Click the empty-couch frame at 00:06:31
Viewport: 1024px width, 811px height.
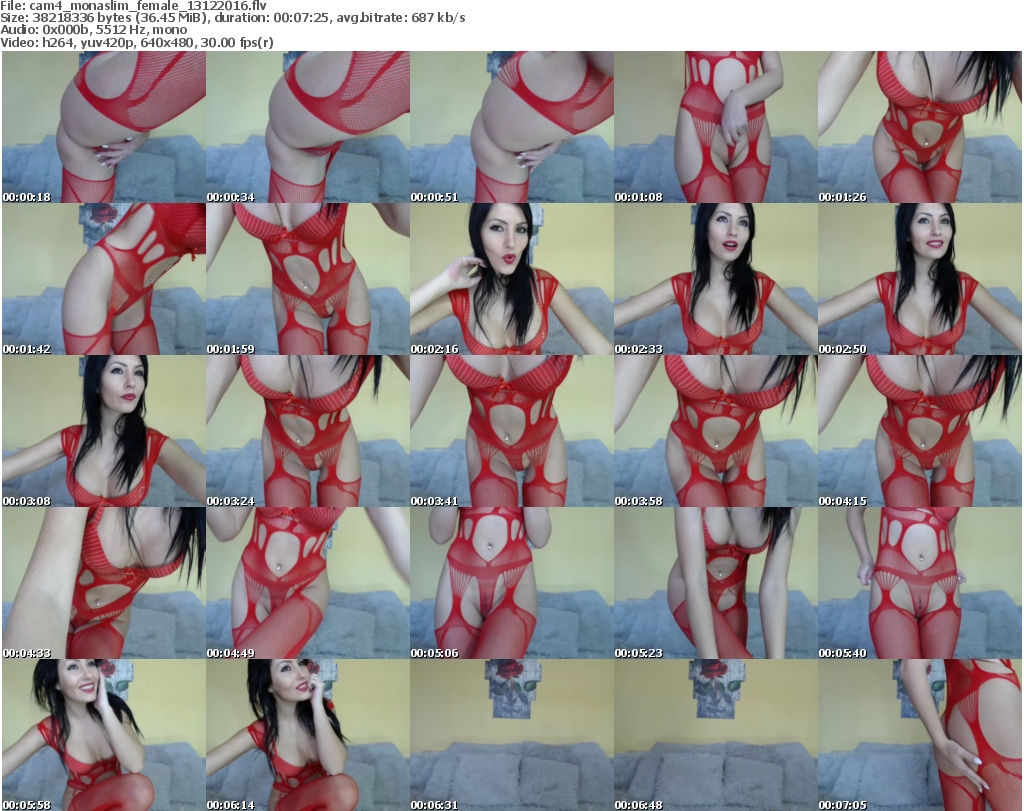(511, 735)
